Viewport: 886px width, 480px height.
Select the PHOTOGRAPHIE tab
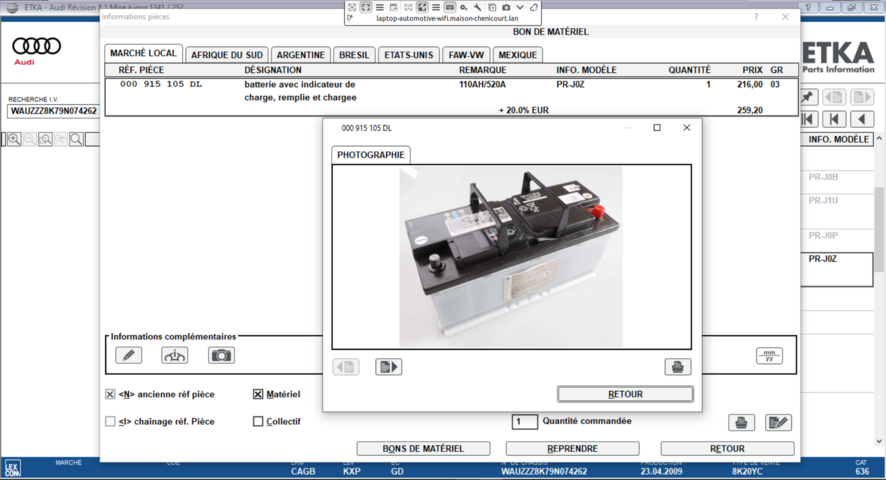(x=371, y=155)
